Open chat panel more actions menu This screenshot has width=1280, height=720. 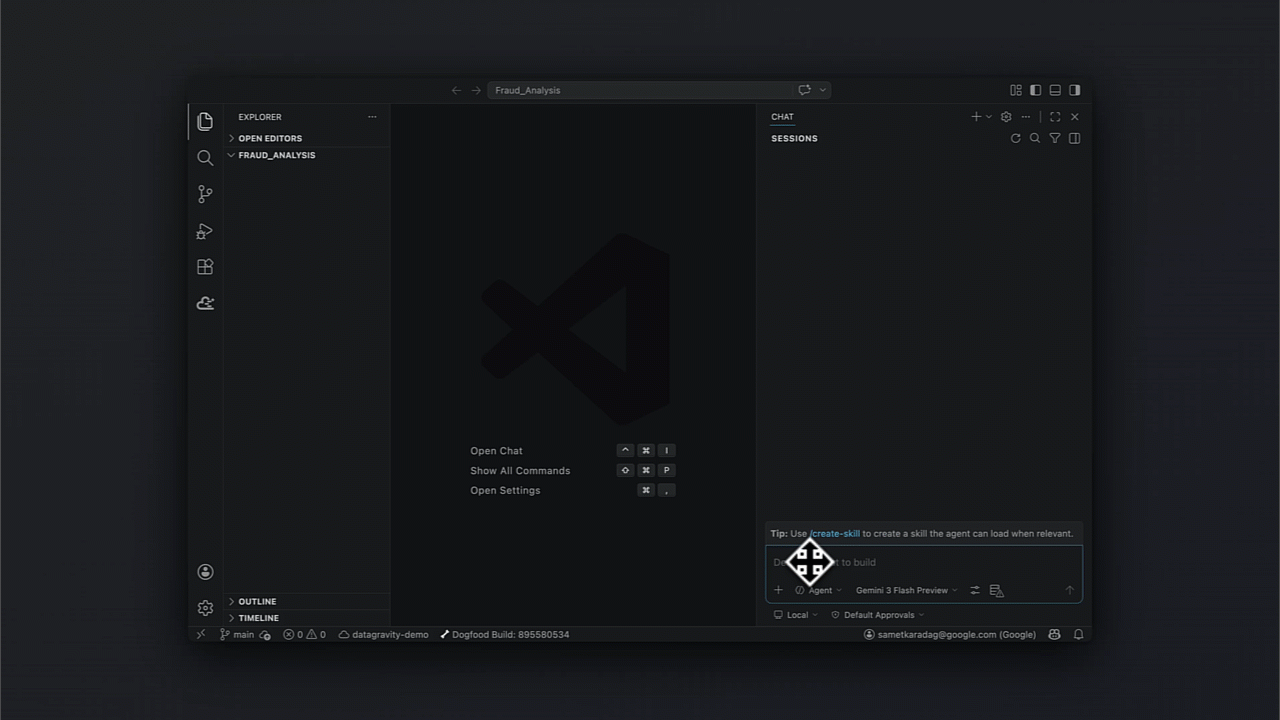(1025, 117)
